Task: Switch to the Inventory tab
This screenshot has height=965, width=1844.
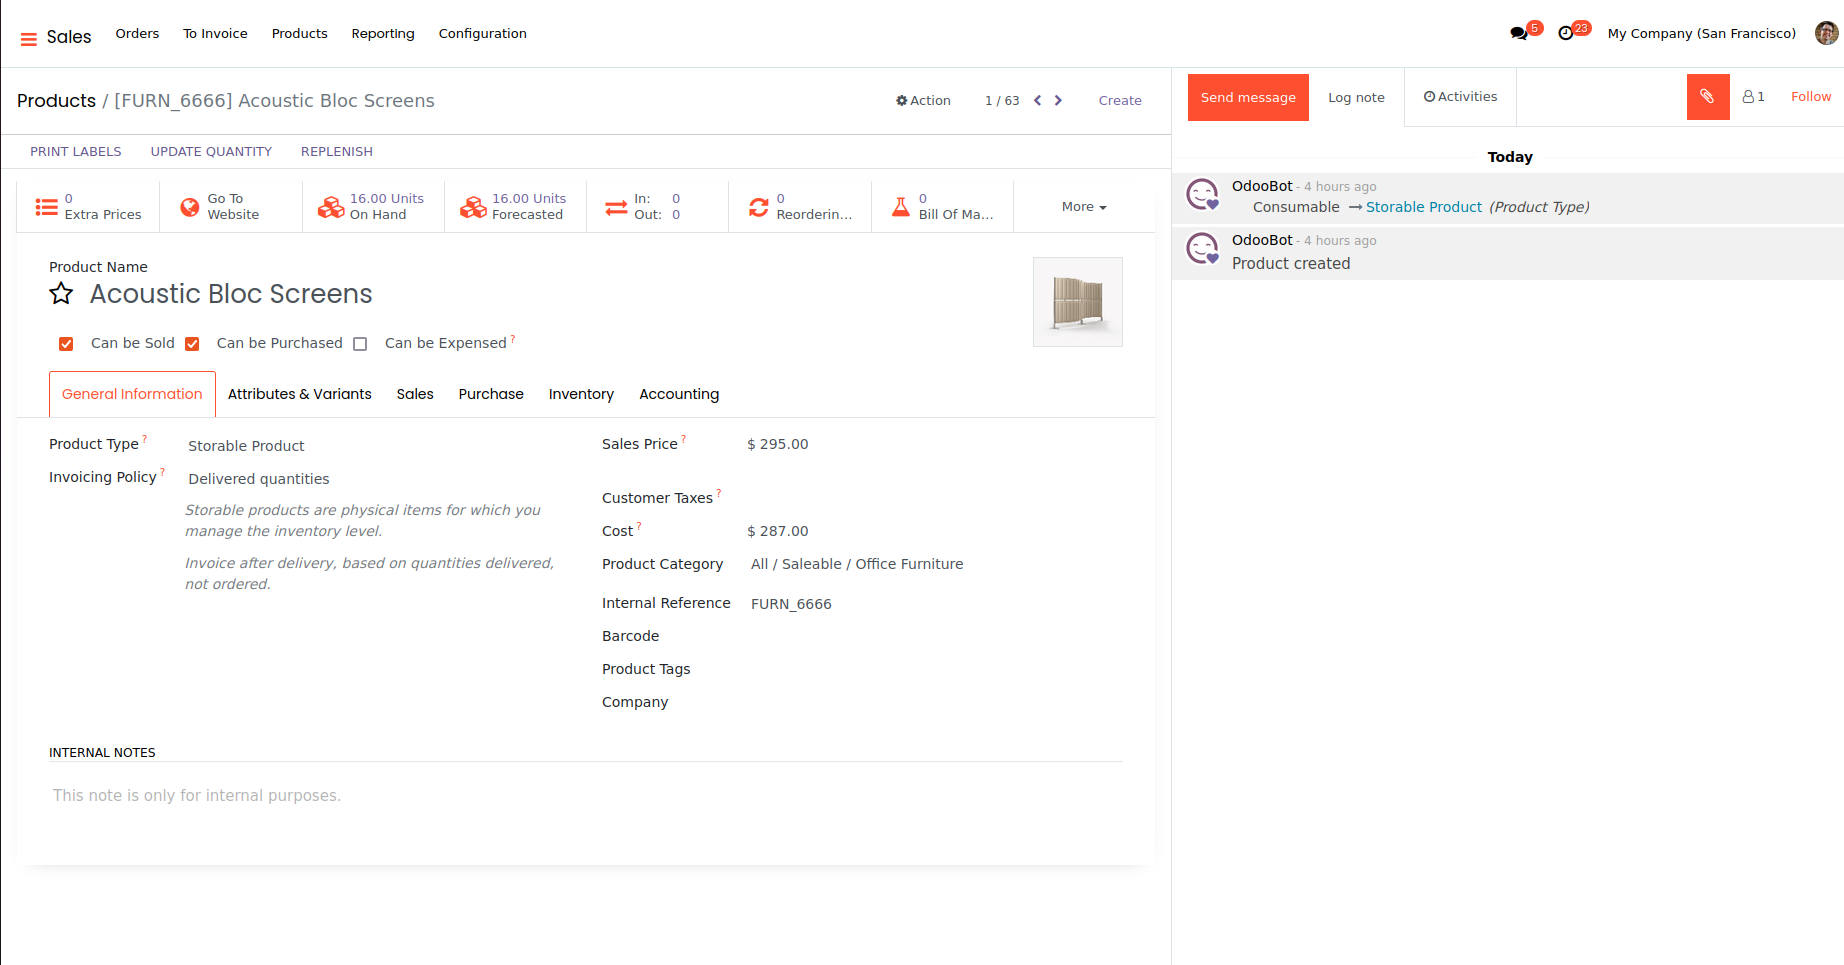Action: click(x=580, y=394)
